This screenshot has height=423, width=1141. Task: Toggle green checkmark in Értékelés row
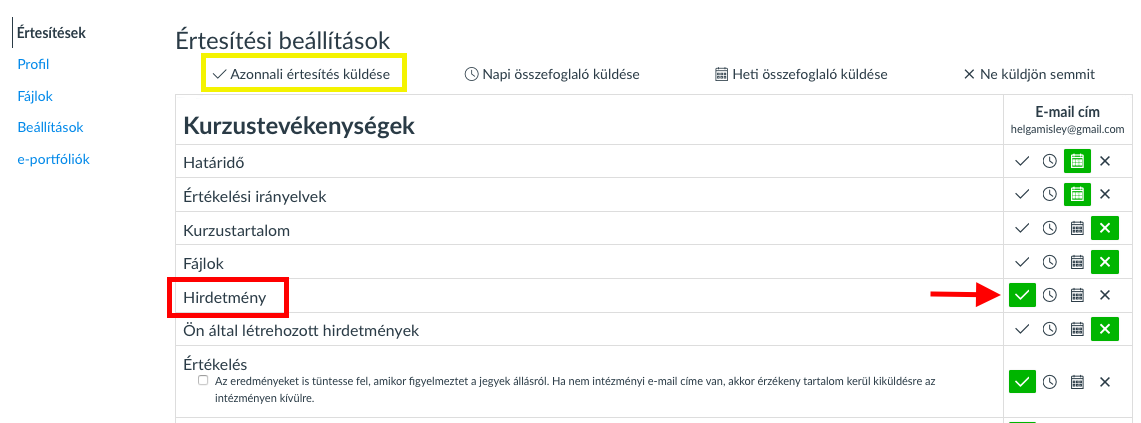click(1022, 382)
